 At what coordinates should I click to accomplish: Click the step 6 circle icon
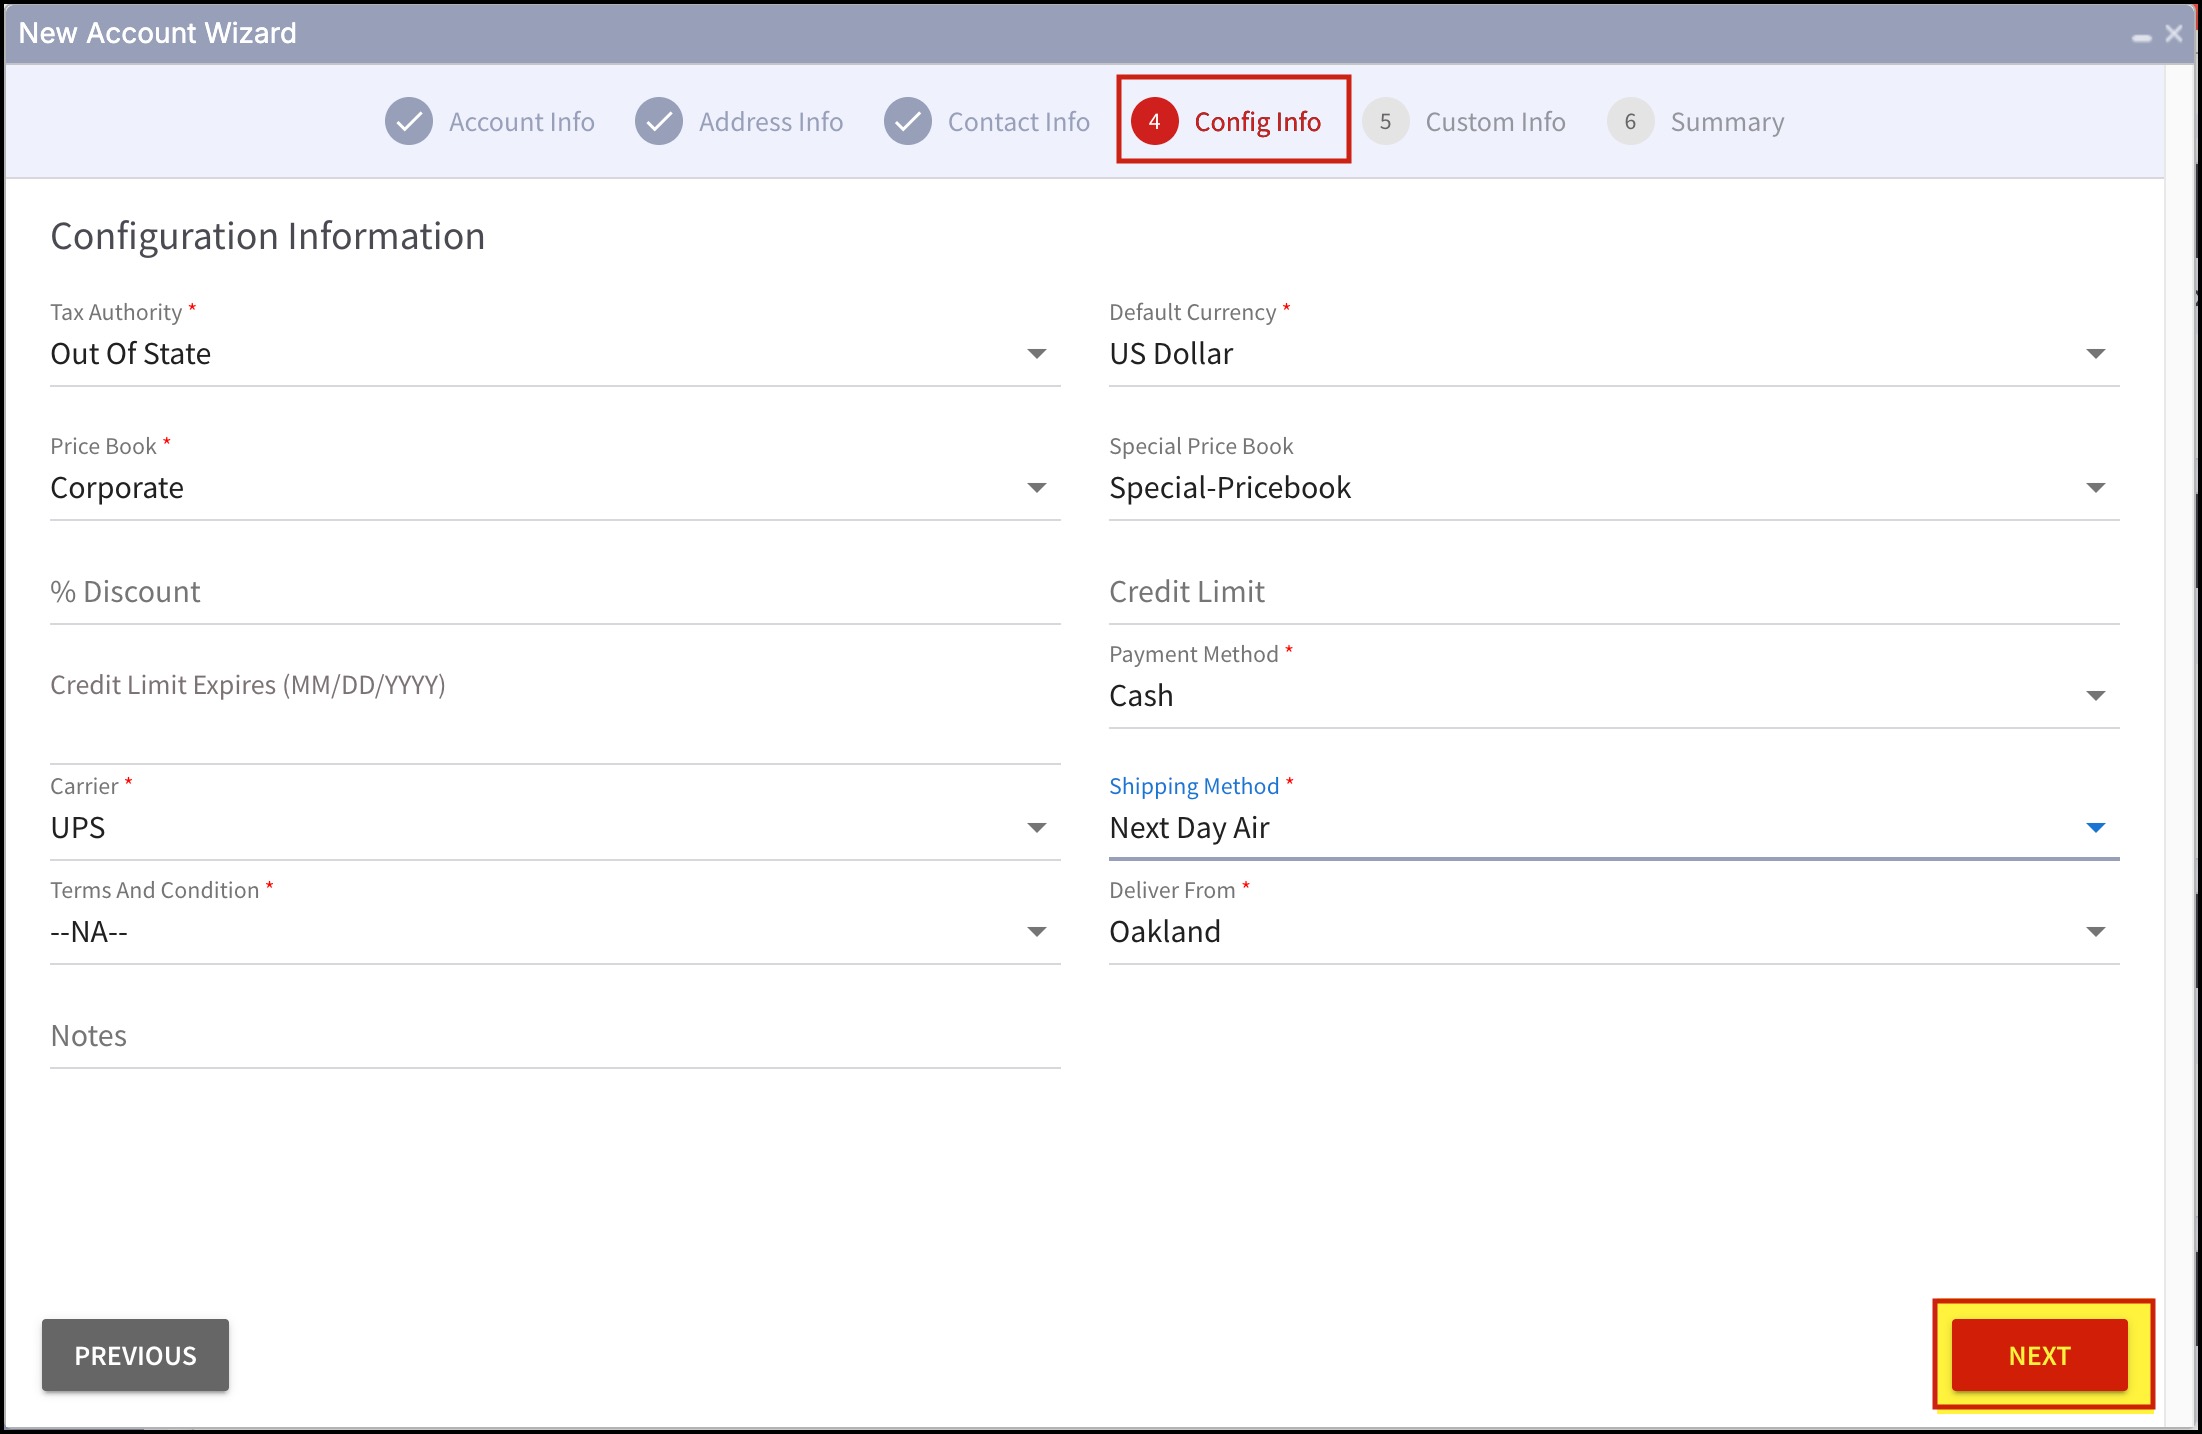coord(1631,122)
